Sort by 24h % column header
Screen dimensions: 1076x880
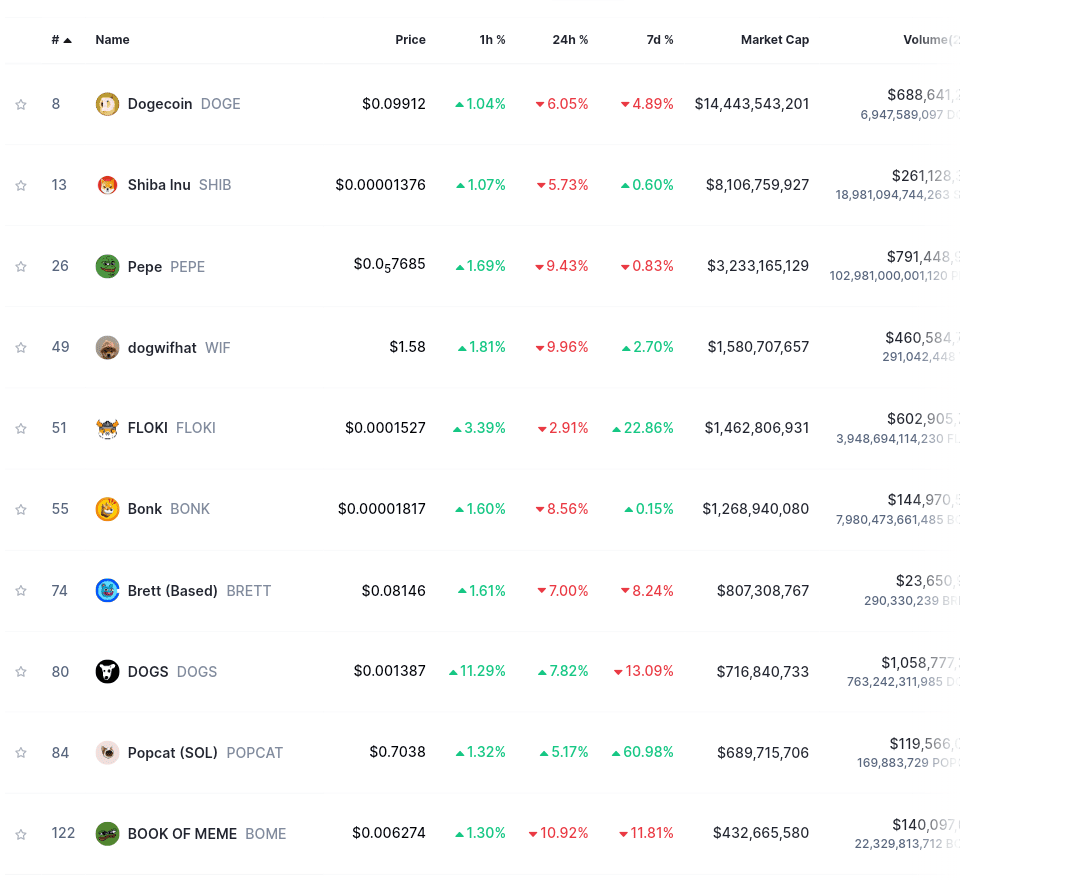(x=570, y=40)
